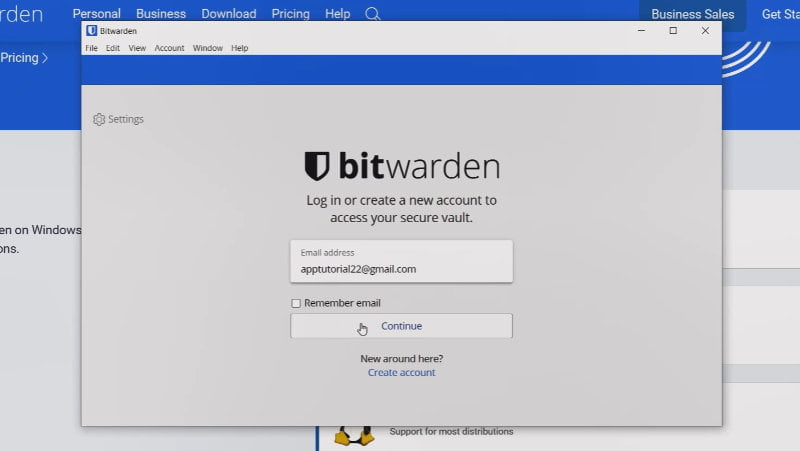Open the Help menu in Bitwarden app
This screenshot has height=451, width=800.
tap(240, 48)
